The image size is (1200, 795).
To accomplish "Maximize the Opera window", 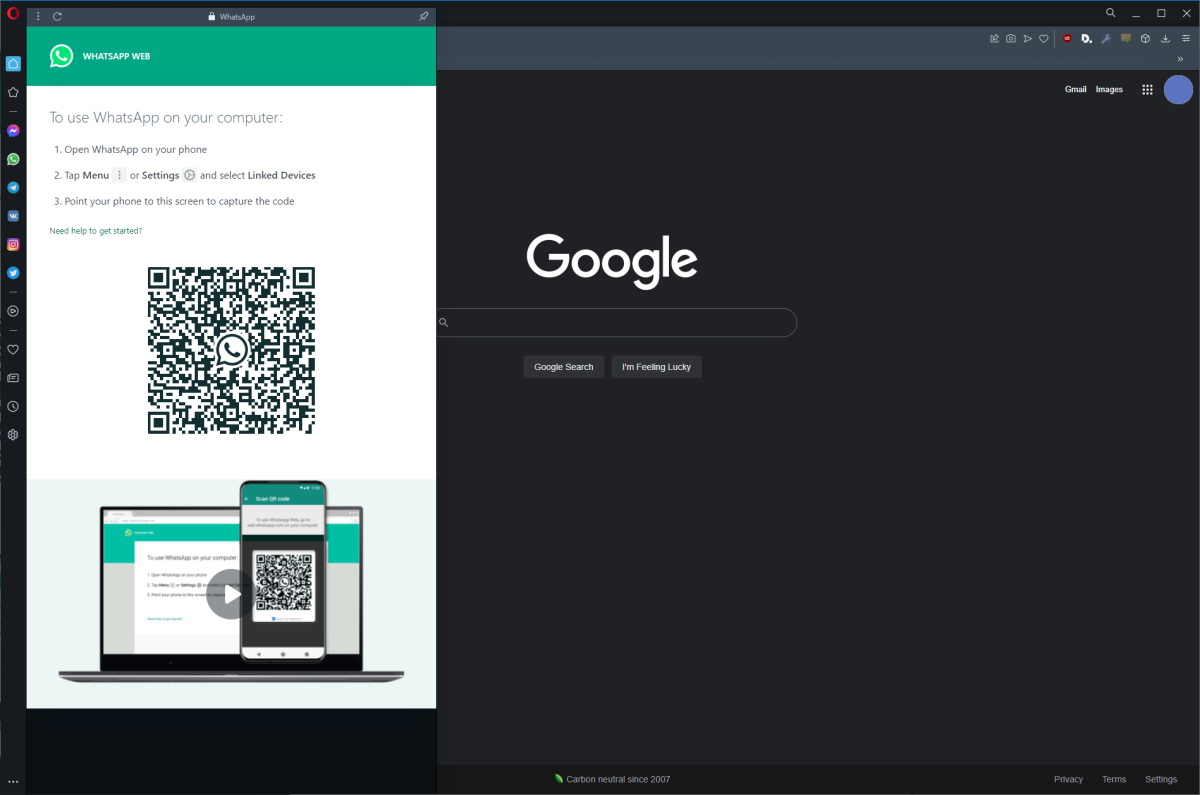I will tap(1161, 13).
